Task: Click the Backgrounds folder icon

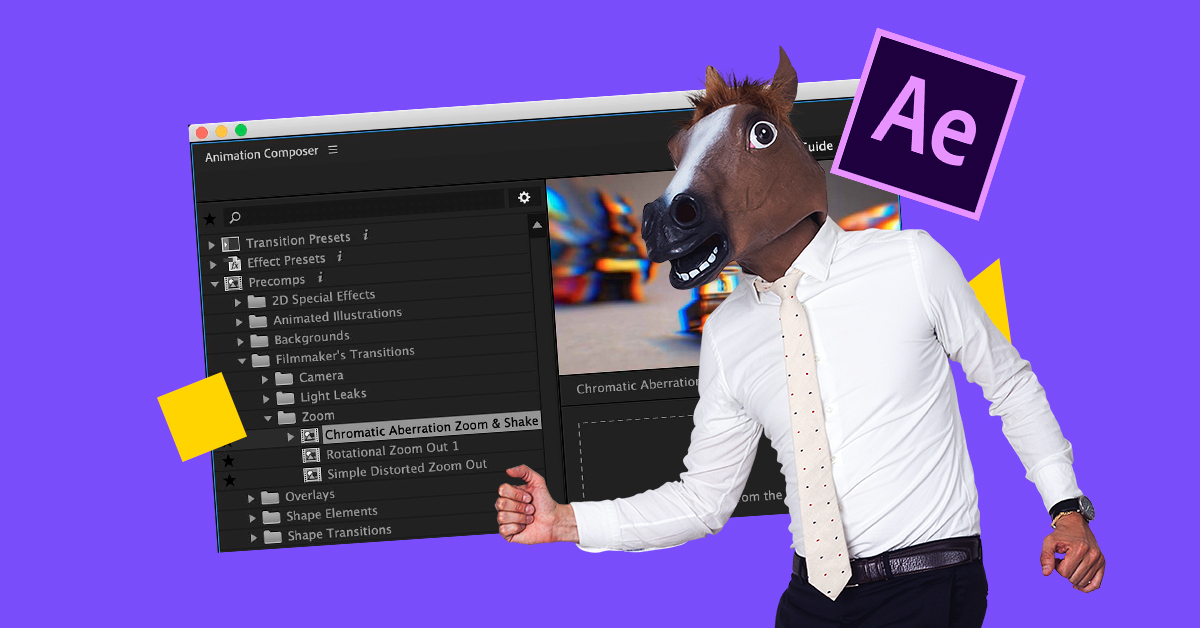Action: (x=259, y=340)
